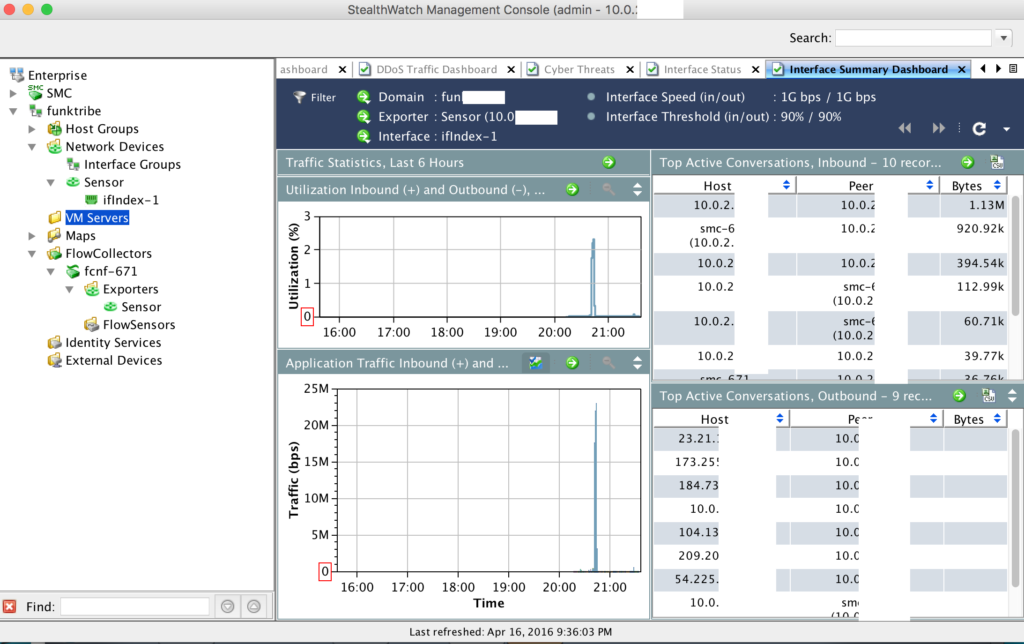
Task: Click green arrow beside Traffic Statistics title
Action: 608,162
